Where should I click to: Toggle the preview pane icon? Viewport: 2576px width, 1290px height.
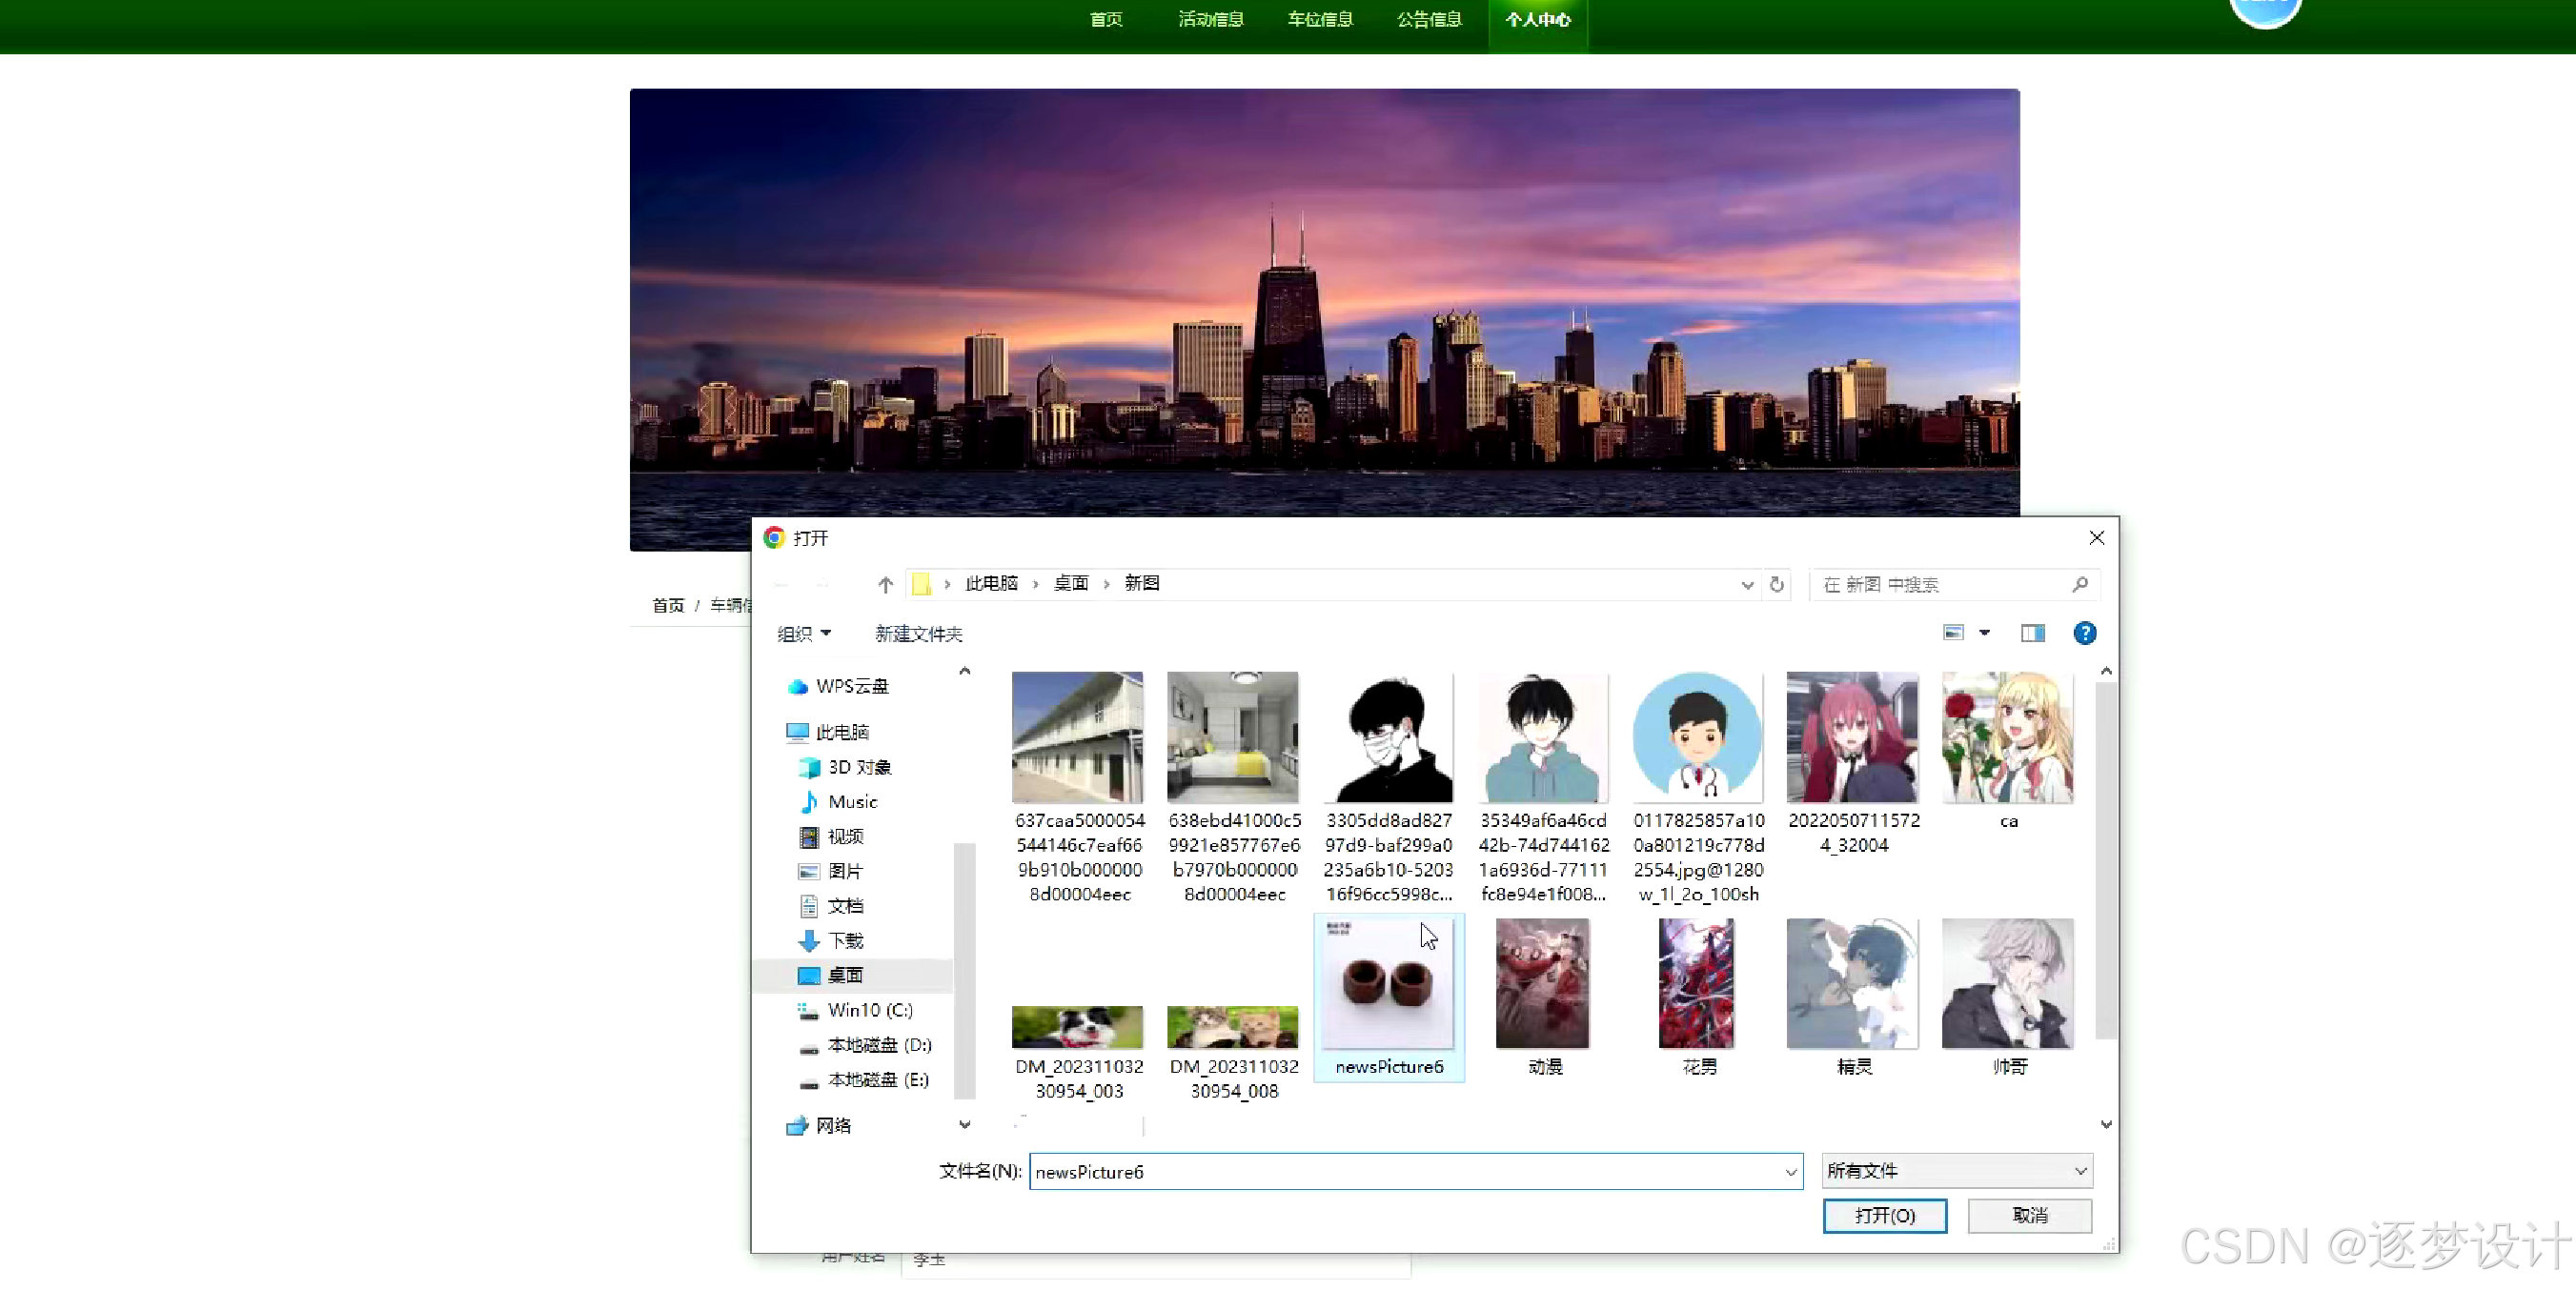coord(2032,633)
